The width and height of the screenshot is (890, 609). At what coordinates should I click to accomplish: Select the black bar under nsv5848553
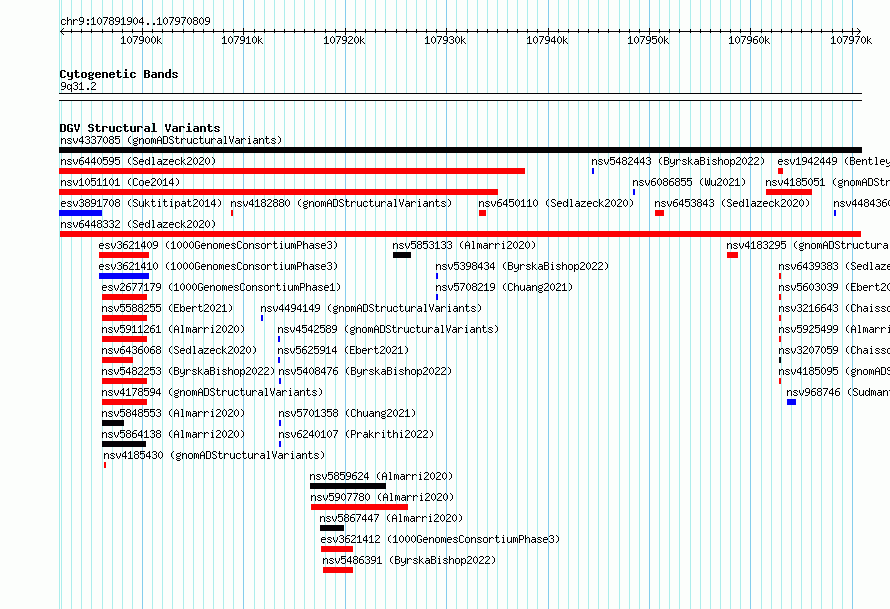[113, 423]
